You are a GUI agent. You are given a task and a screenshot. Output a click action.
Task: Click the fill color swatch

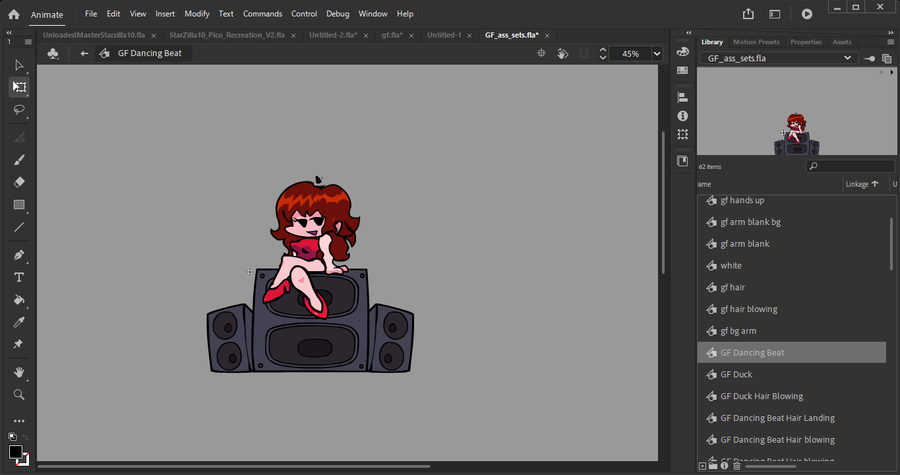(24, 459)
